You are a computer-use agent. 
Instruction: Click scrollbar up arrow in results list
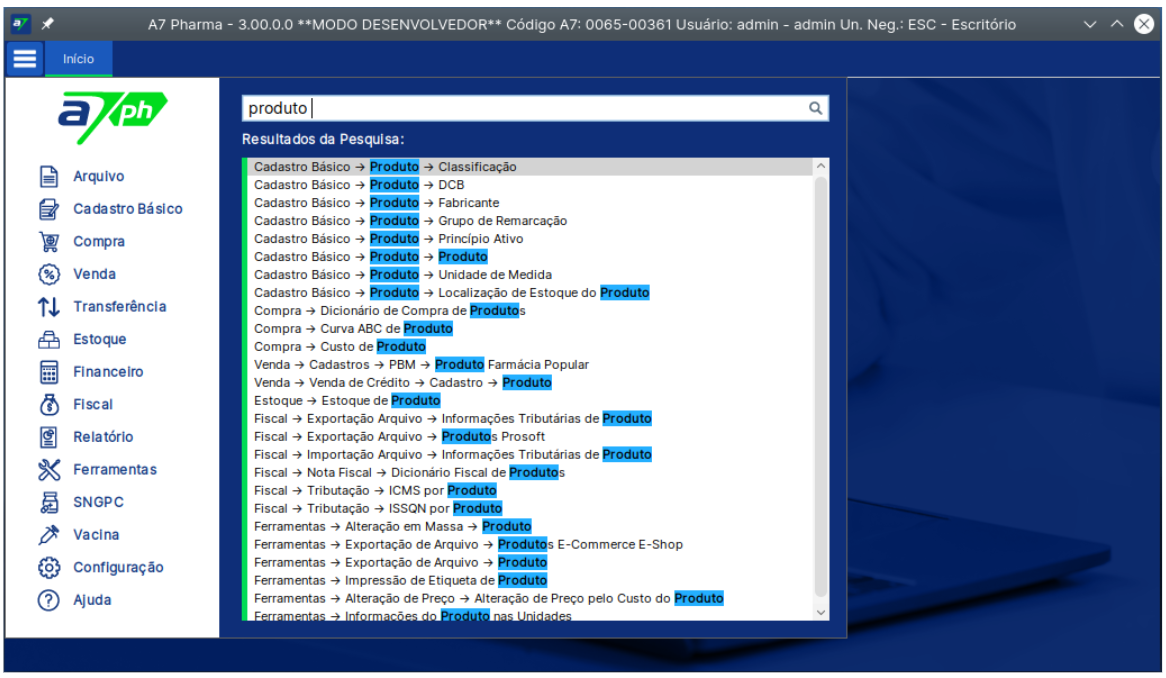[x=821, y=167]
